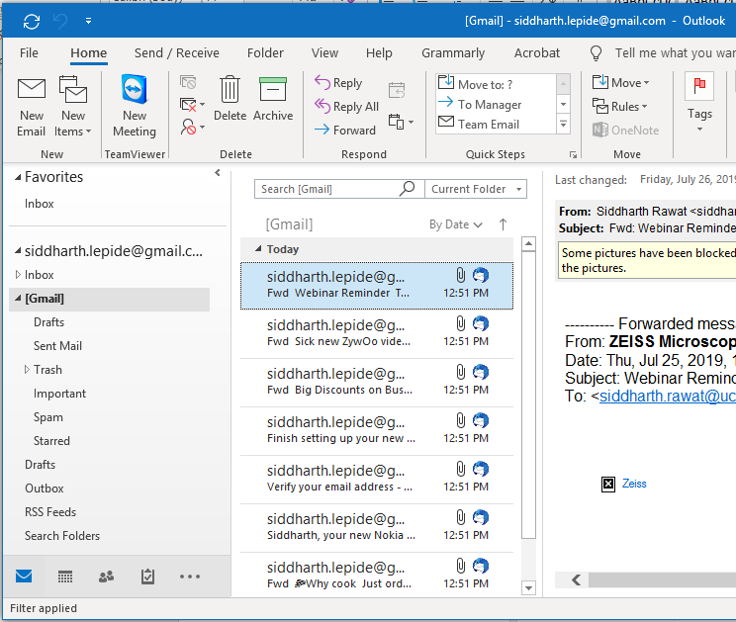Click the search magnifier icon
736x622 pixels.
click(x=407, y=189)
